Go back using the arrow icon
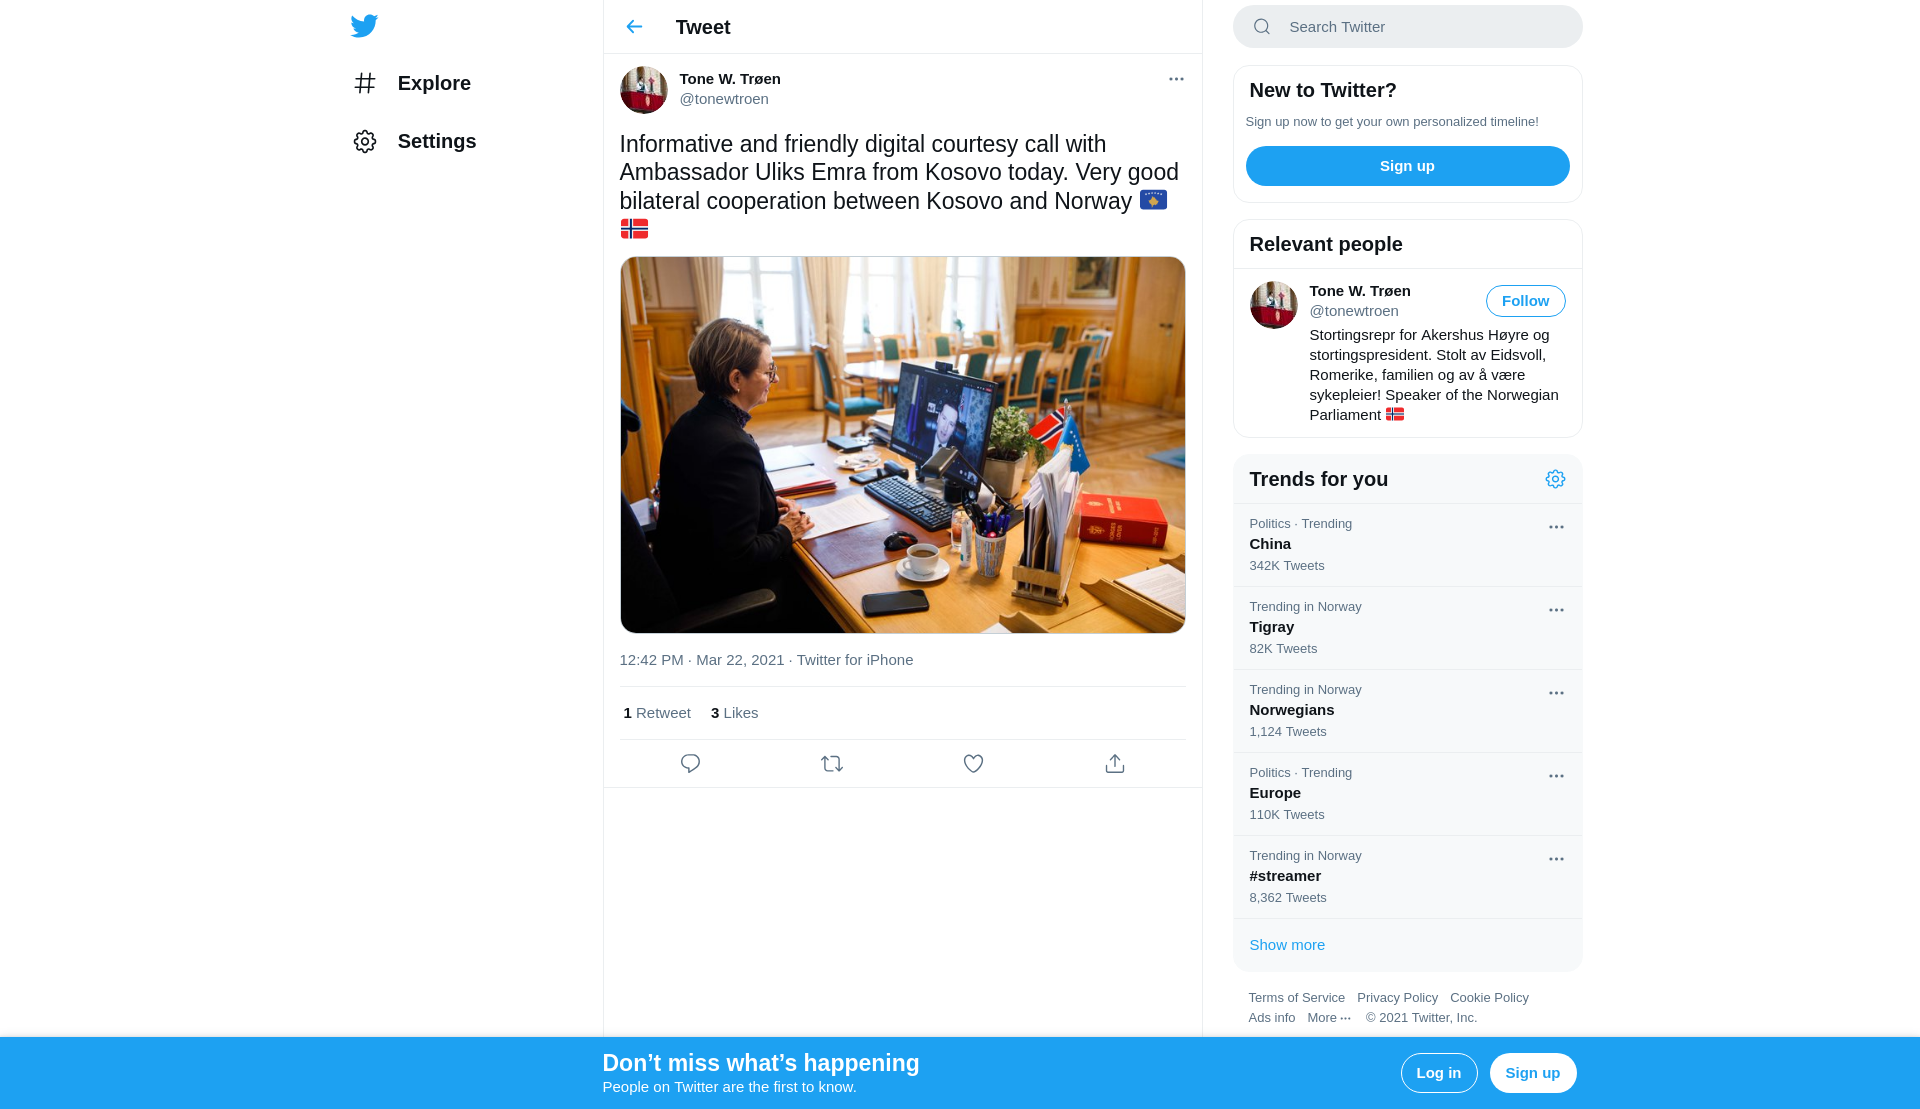This screenshot has height=1109, width=1920. coord(634,27)
